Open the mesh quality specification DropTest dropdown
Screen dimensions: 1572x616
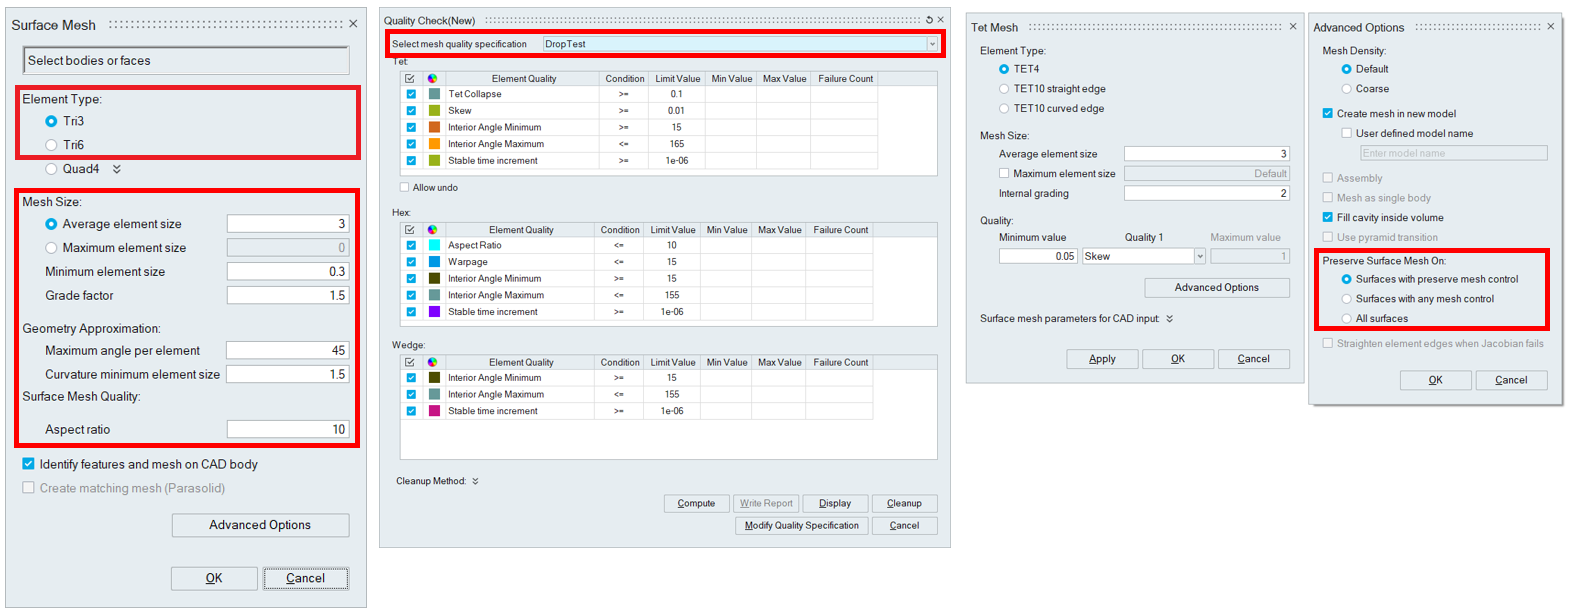pyautogui.click(x=932, y=44)
